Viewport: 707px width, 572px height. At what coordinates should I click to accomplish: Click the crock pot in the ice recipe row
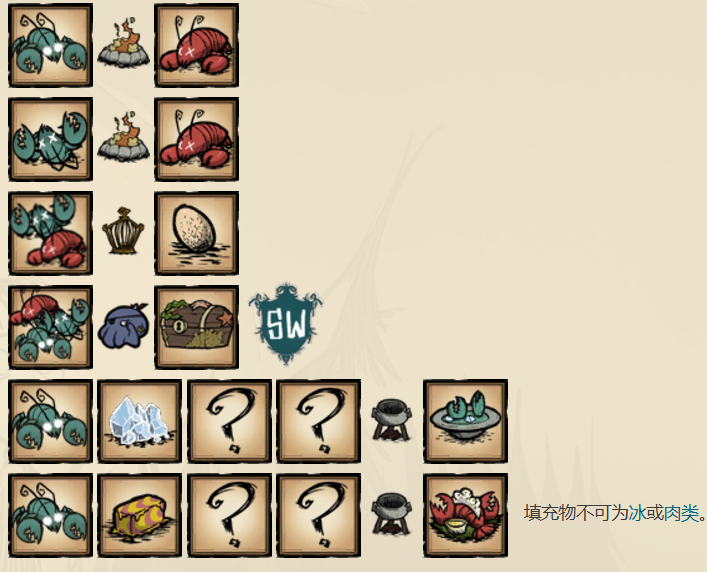392,420
